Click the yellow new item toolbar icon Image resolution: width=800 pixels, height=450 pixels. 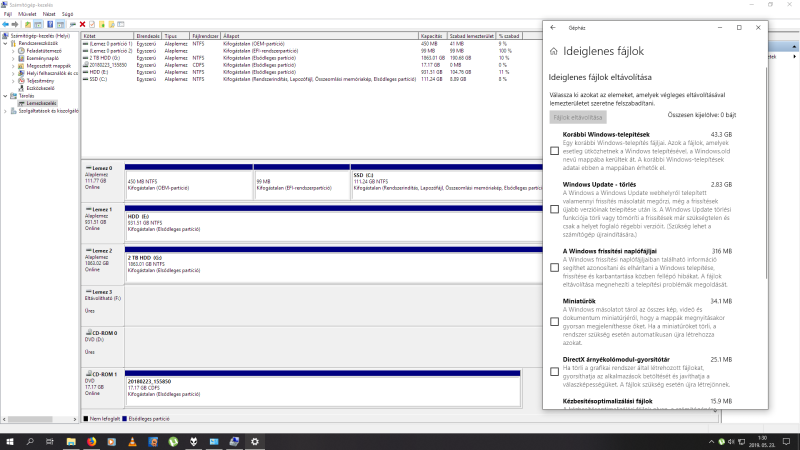pyautogui.click(x=102, y=24)
